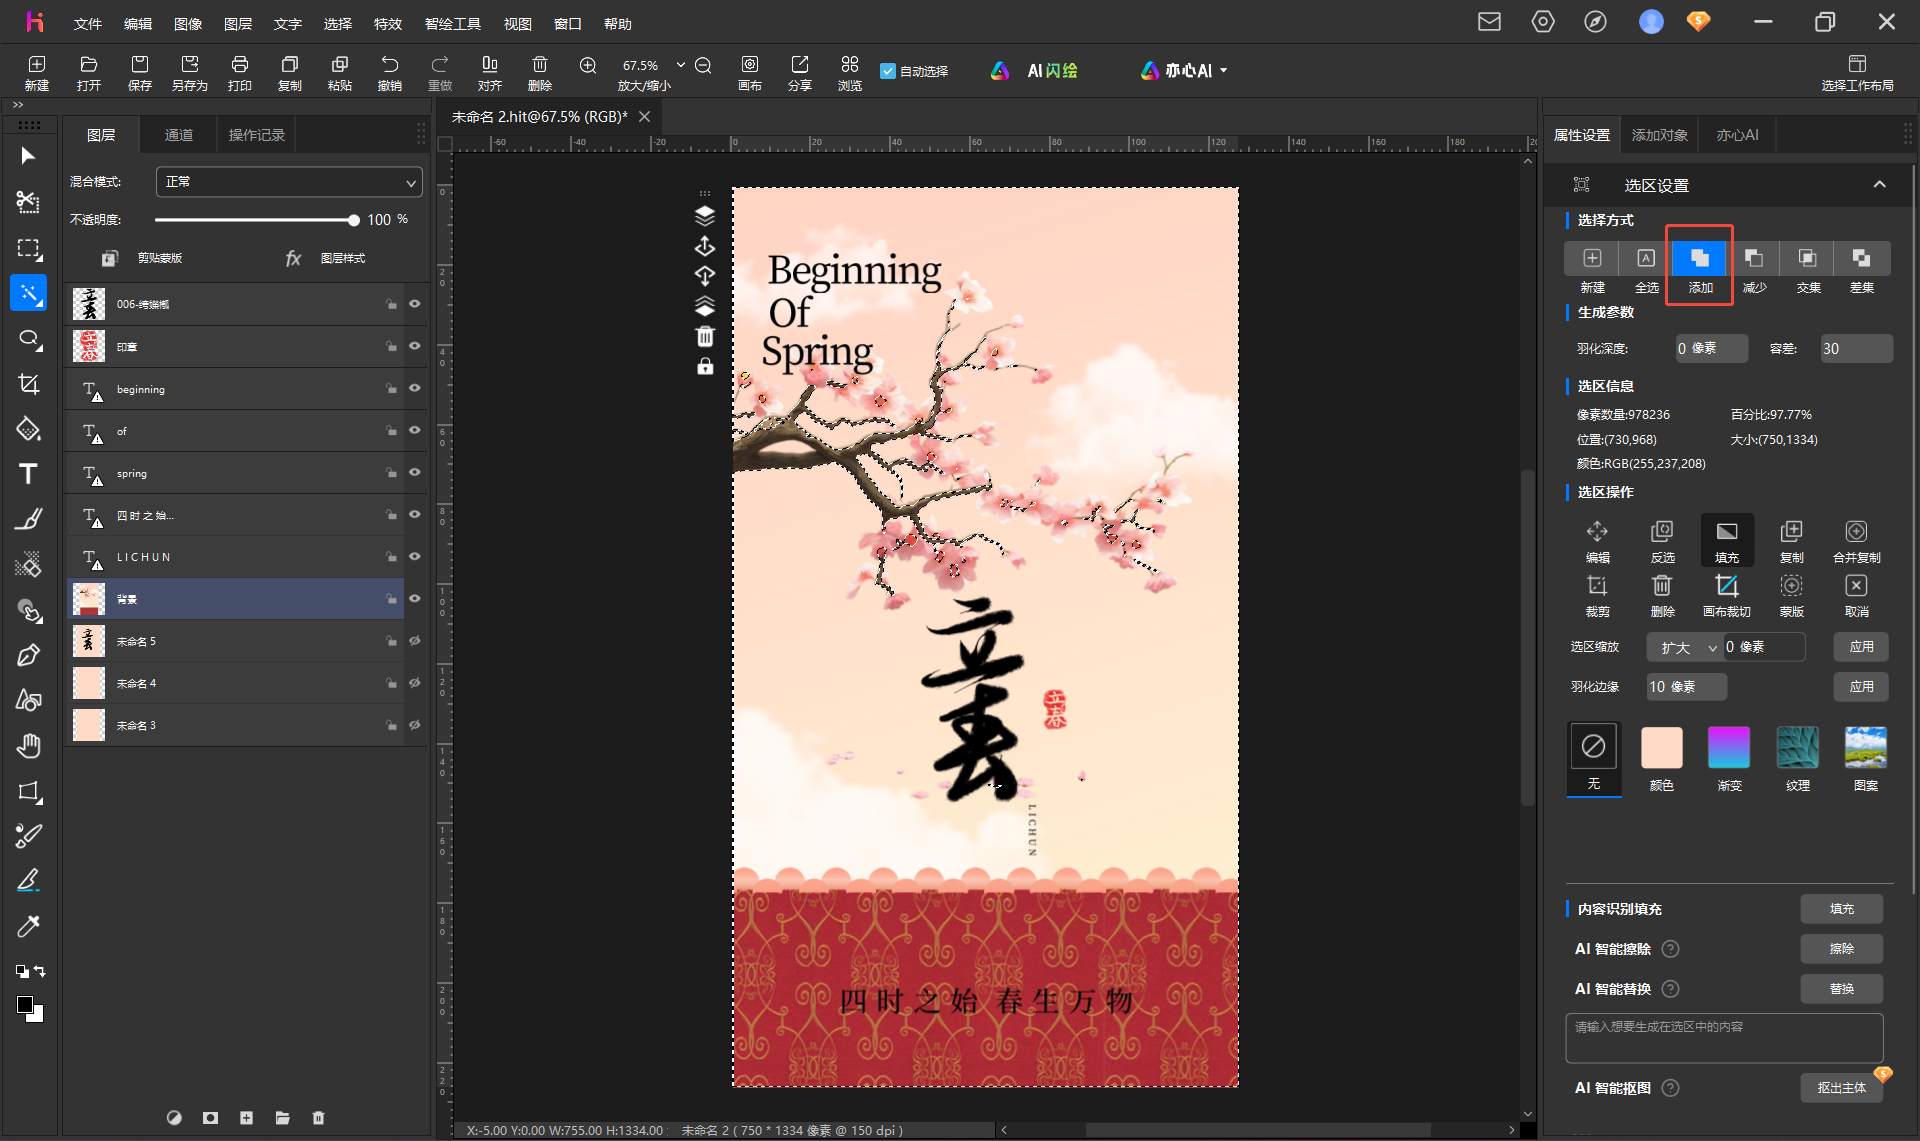Toggle the Auto select checkbox

click(x=887, y=71)
